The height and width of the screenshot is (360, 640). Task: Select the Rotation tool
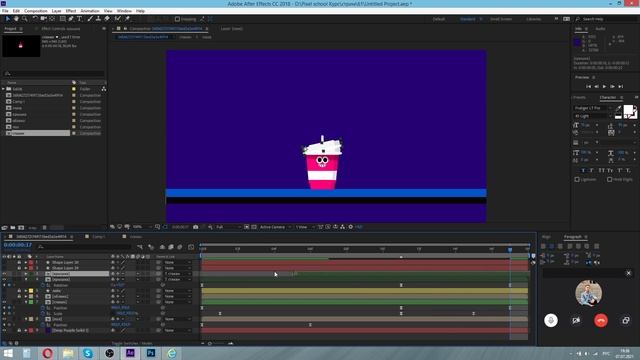35,19
